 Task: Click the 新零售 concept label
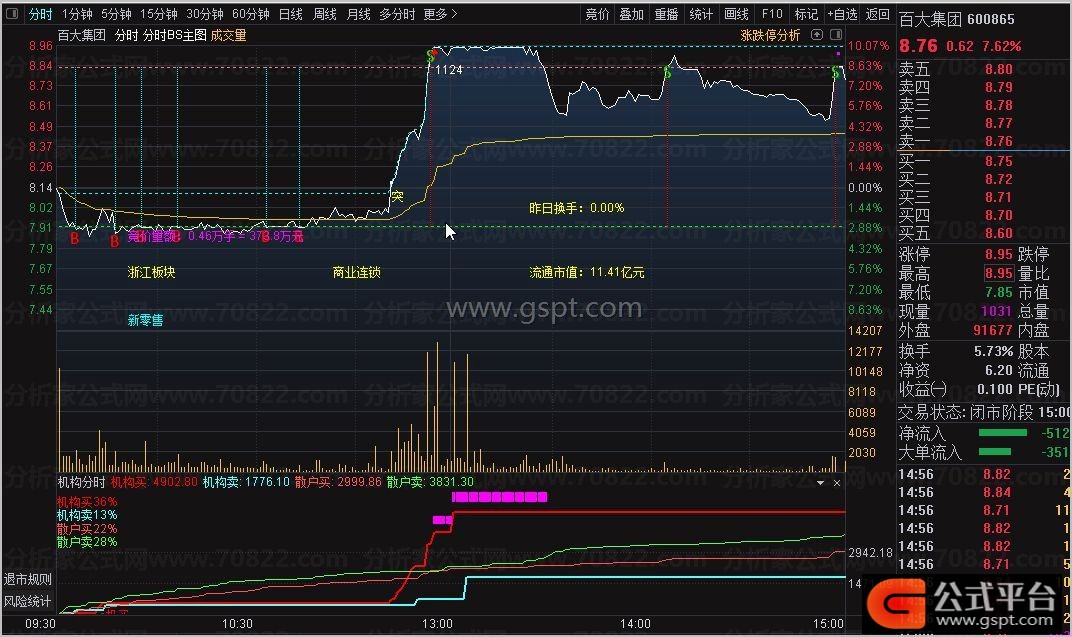[145, 320]
